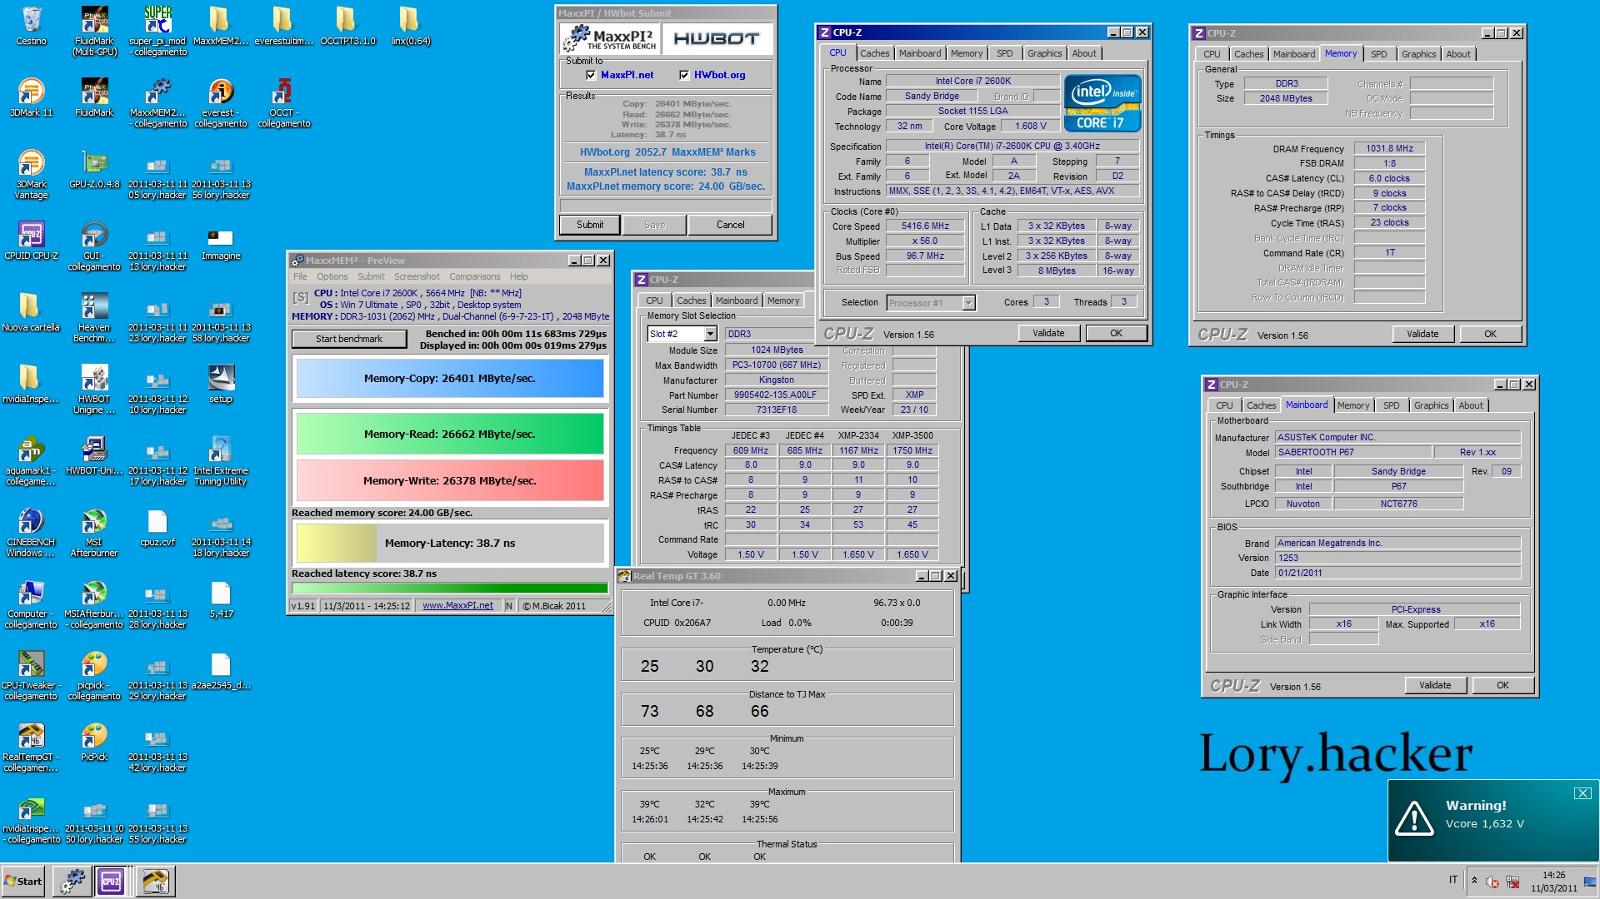This screenshot has height=899, width=1600.
Task: Open Heaven Benchmark desktop icon
Action: (94, 317)
